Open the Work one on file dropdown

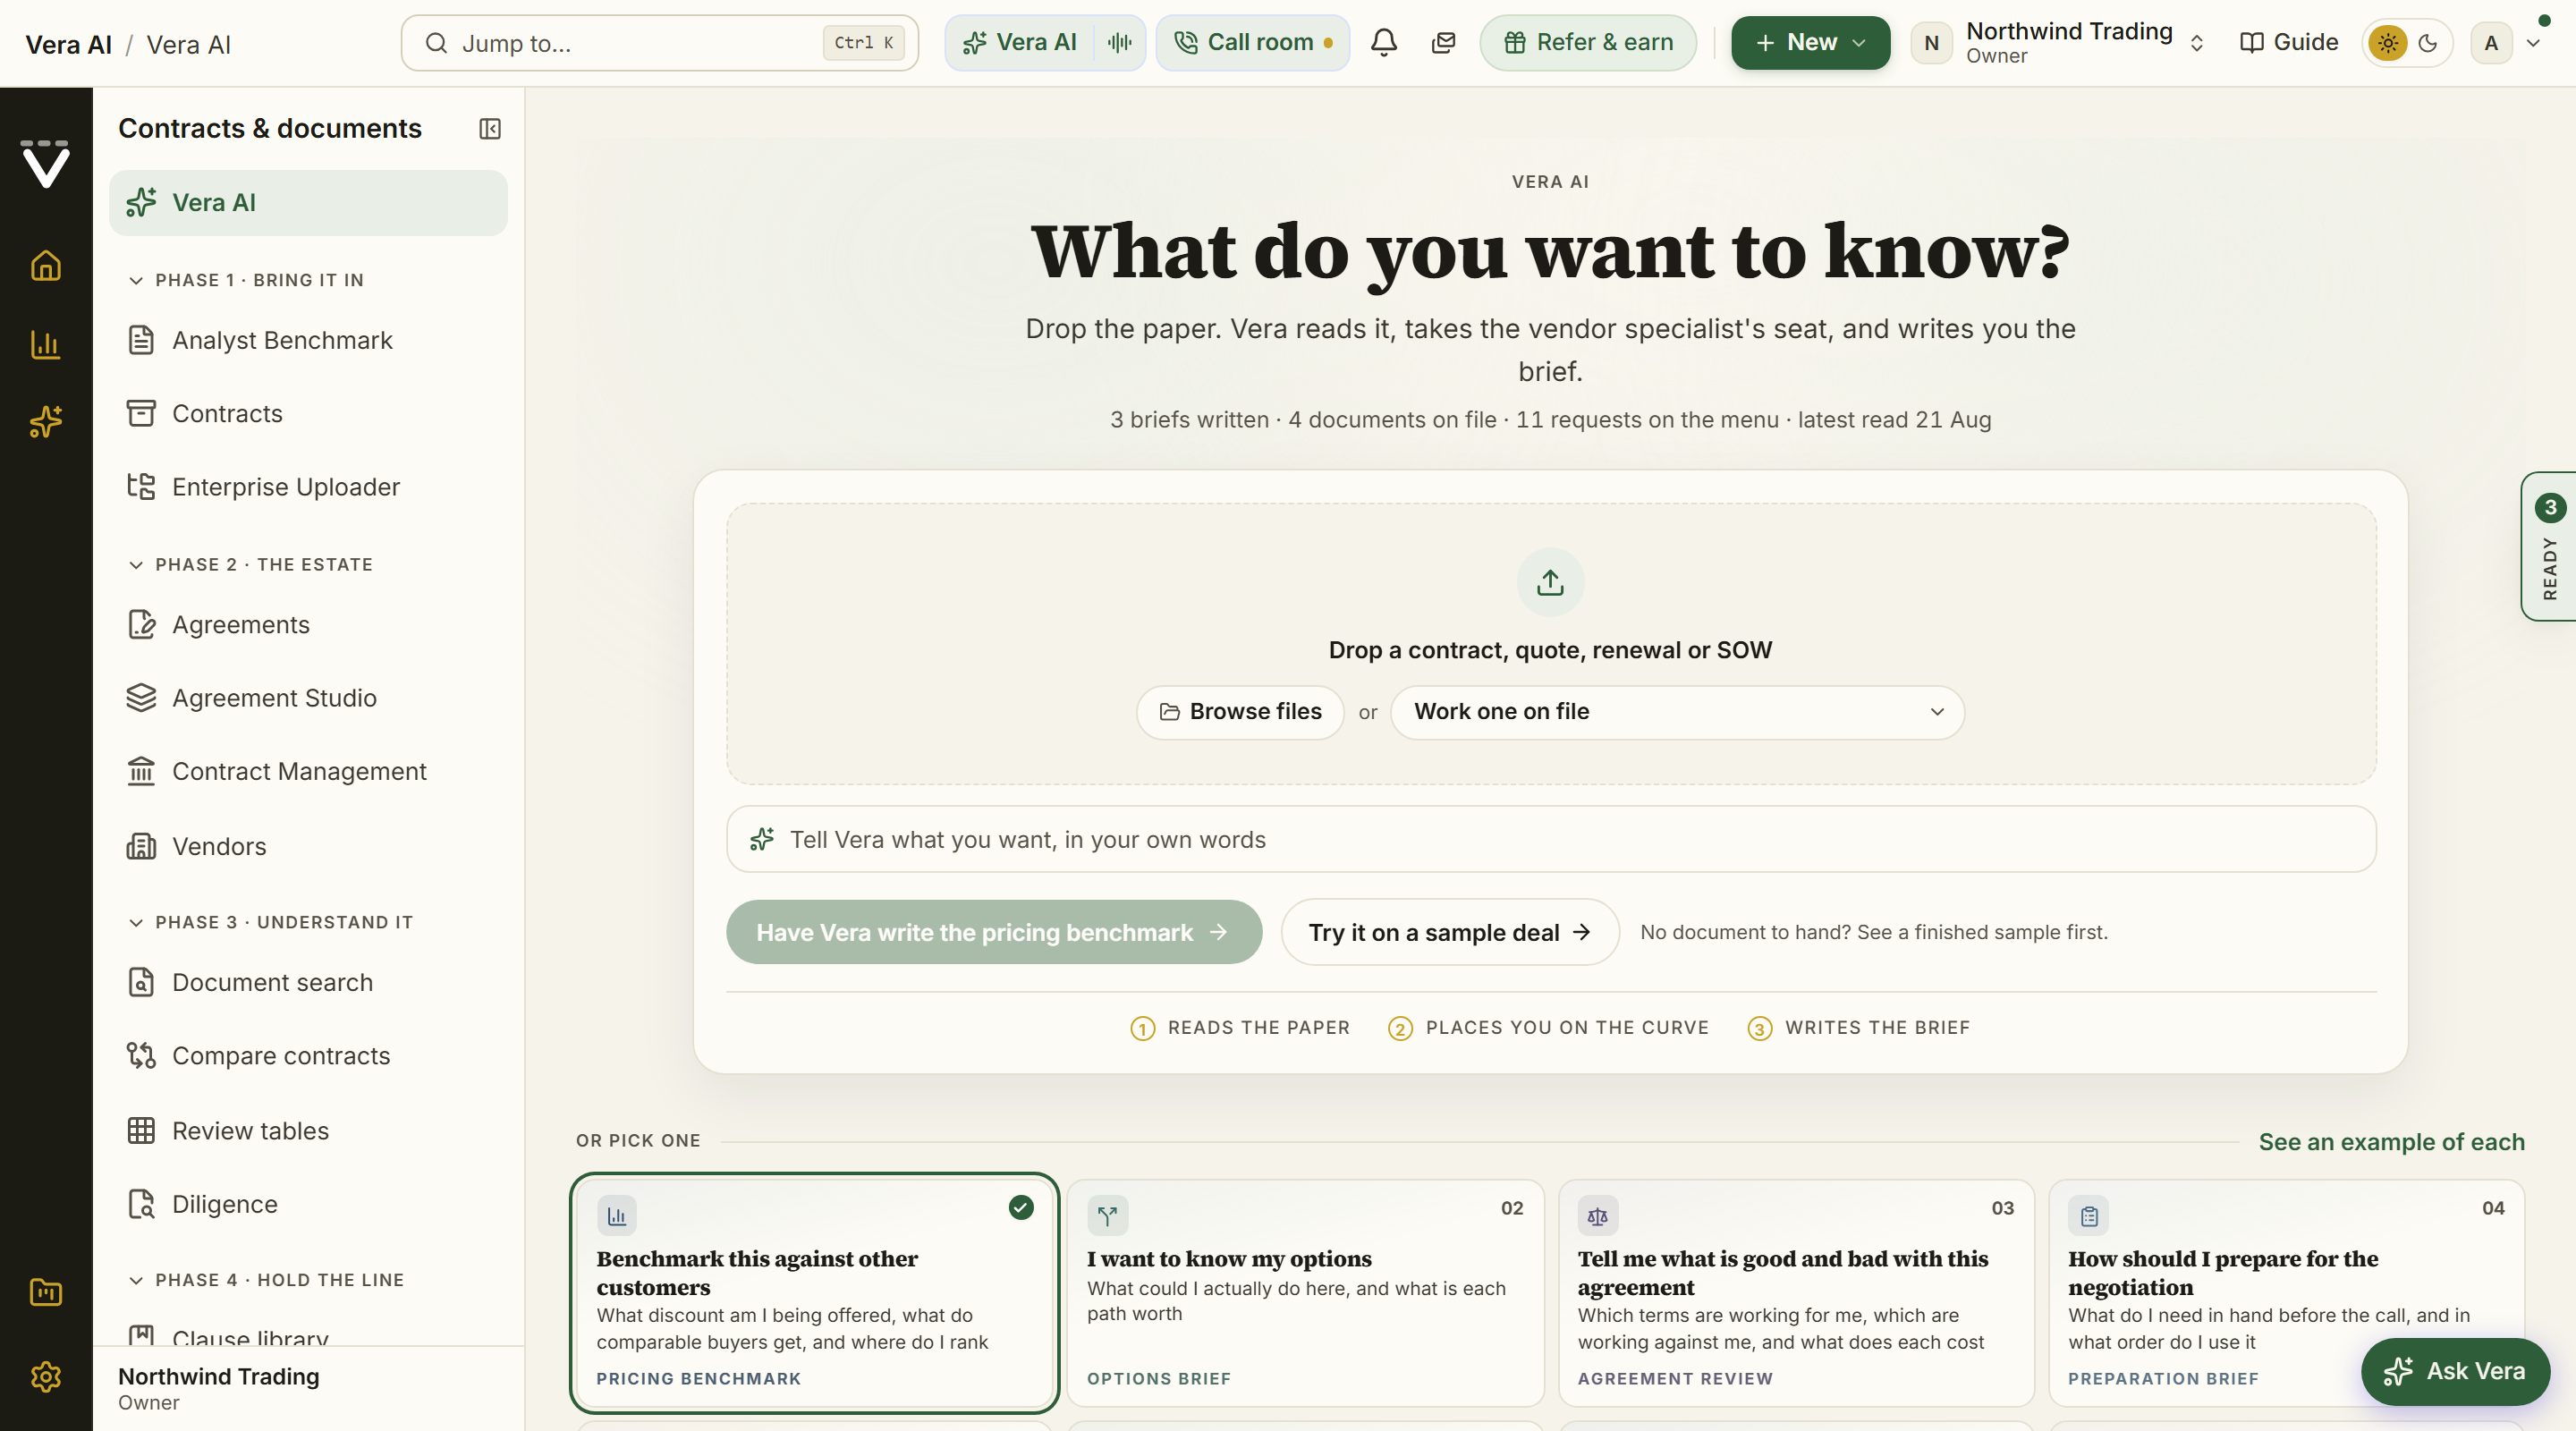[x=1677, y=712]
